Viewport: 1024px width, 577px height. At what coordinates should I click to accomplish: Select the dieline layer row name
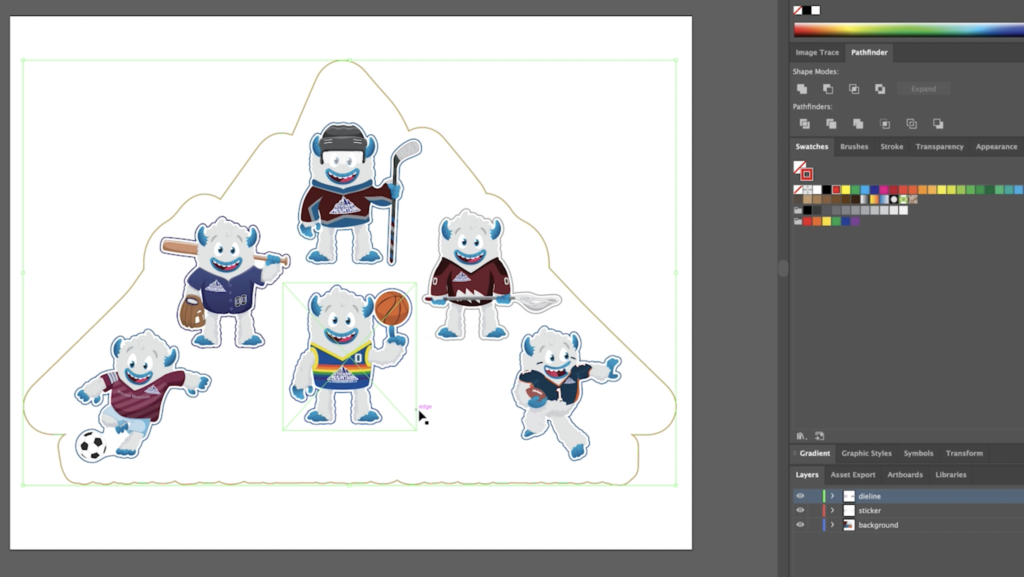point(869,496)
